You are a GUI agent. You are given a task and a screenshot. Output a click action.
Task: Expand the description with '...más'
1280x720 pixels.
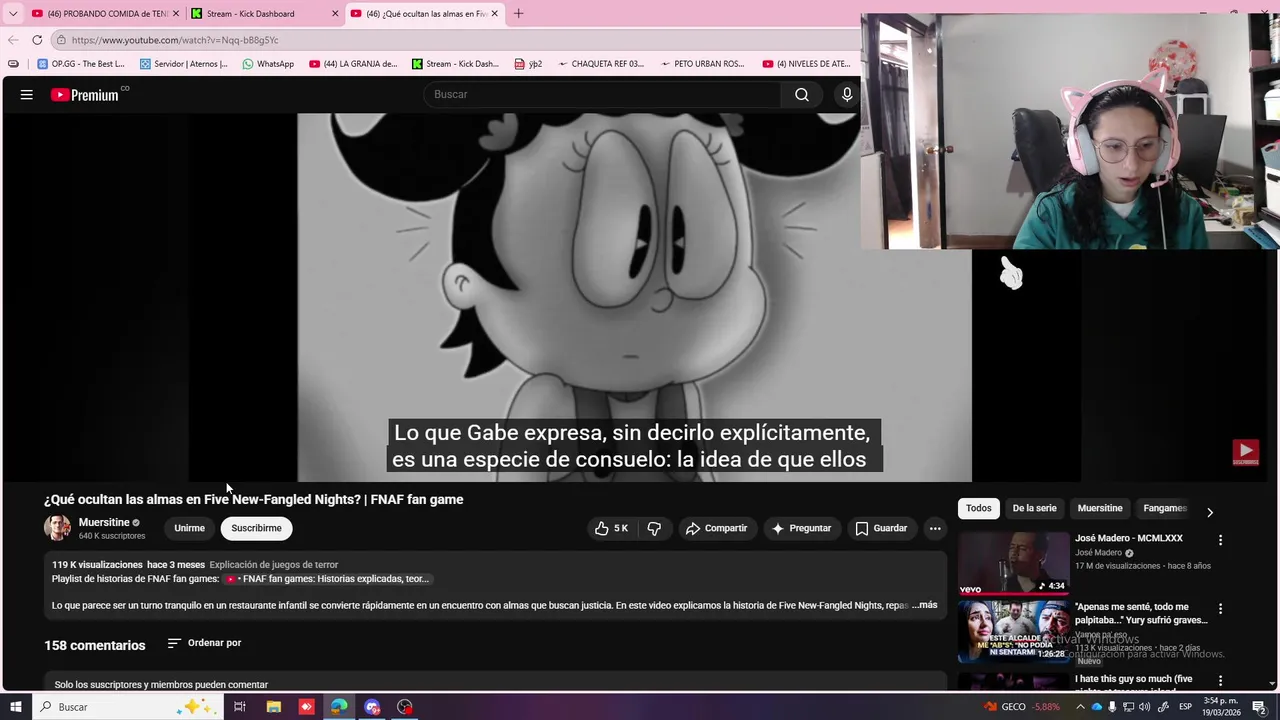point(924,605)
